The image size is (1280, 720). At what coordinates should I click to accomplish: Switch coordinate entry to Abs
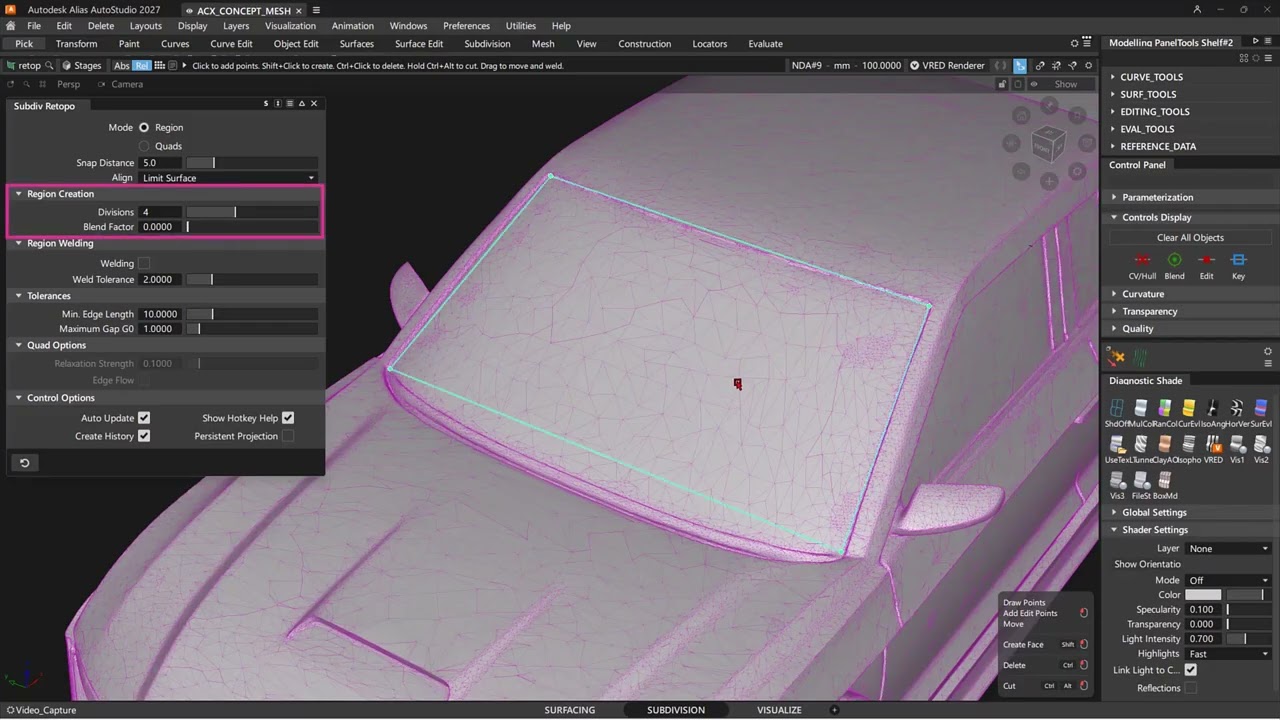coord(121,65)
